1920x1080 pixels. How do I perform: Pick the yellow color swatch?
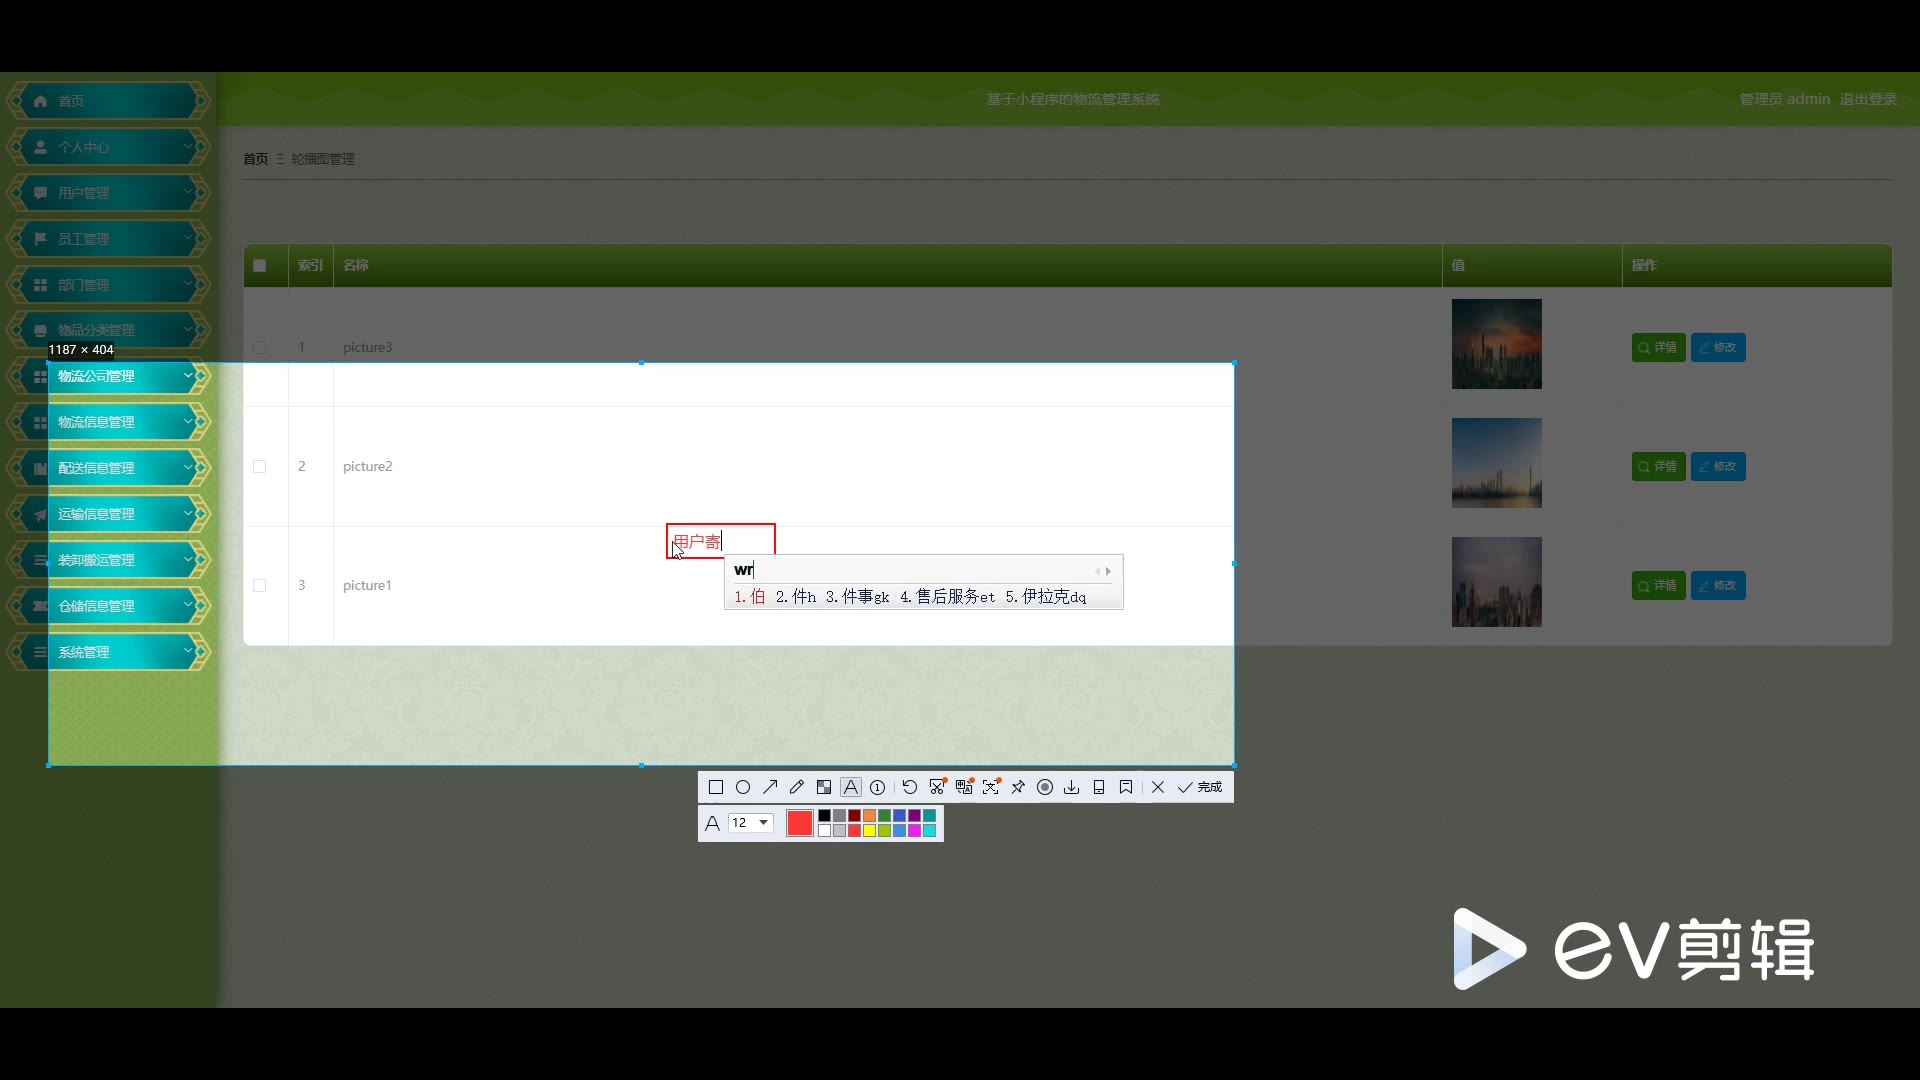tap(869, 831)
